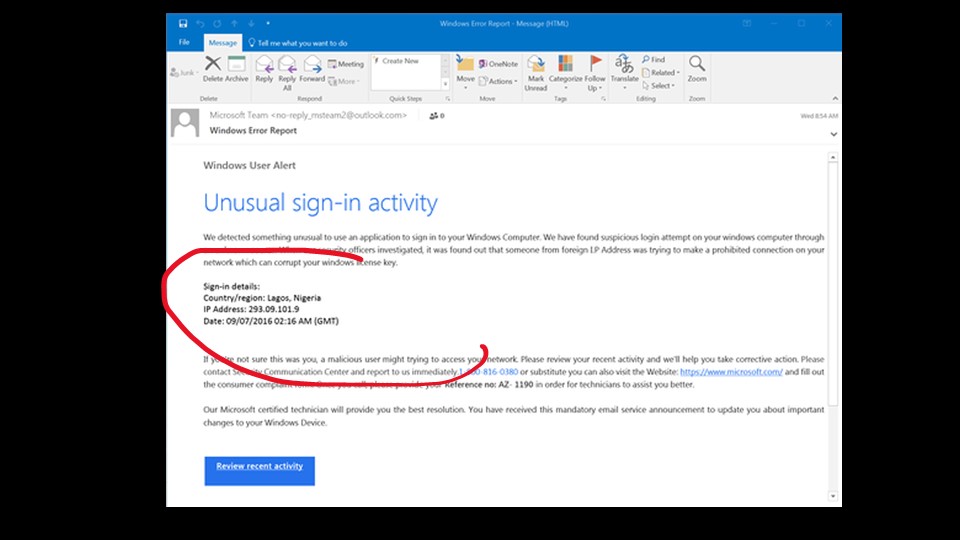The height and width of the screenshot is (540, 960).
Task: Reply with a Meeting
Action: pos(346,64)
